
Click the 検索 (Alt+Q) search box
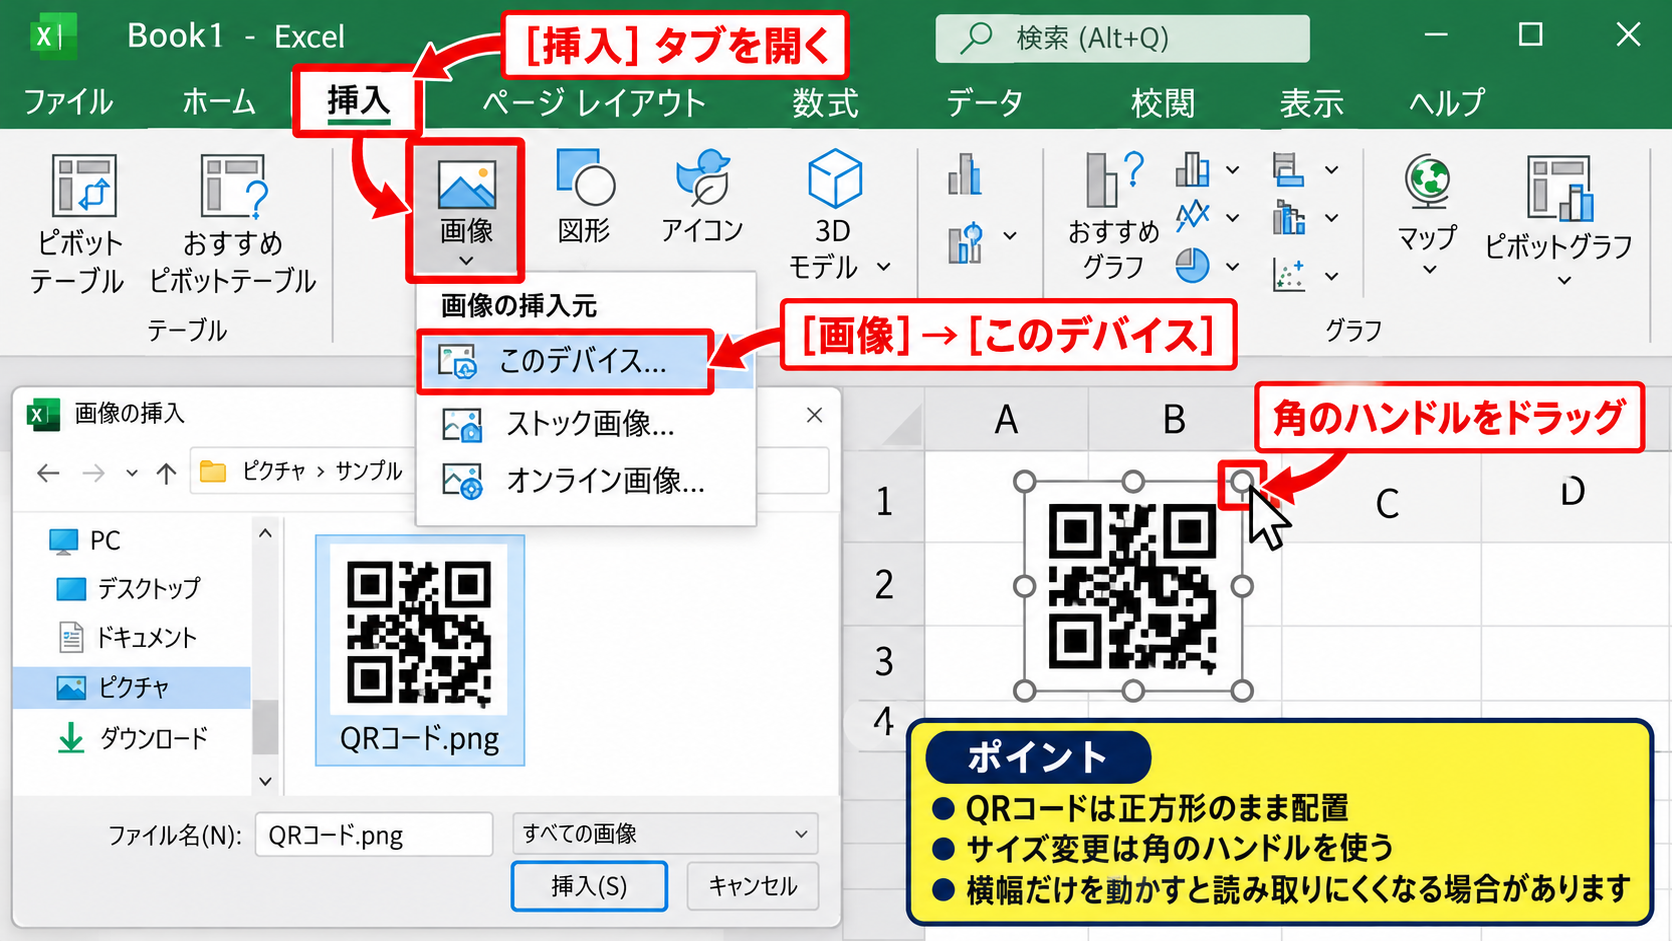pos(1122,38)
